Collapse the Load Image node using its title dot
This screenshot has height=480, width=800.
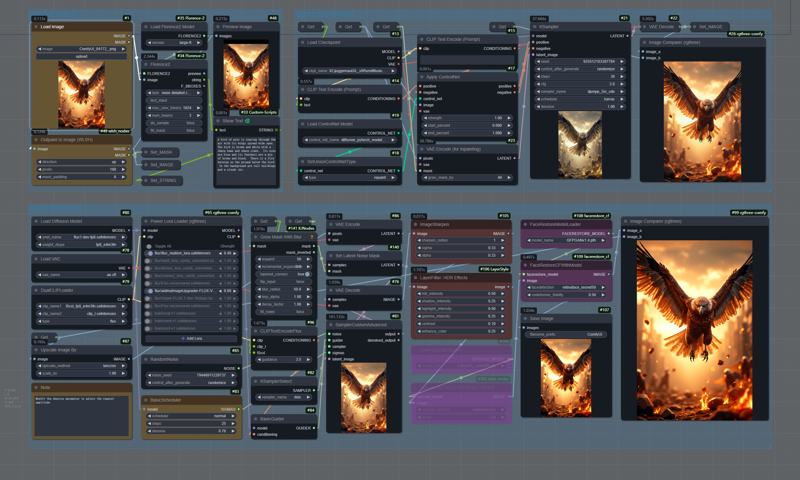36,27
